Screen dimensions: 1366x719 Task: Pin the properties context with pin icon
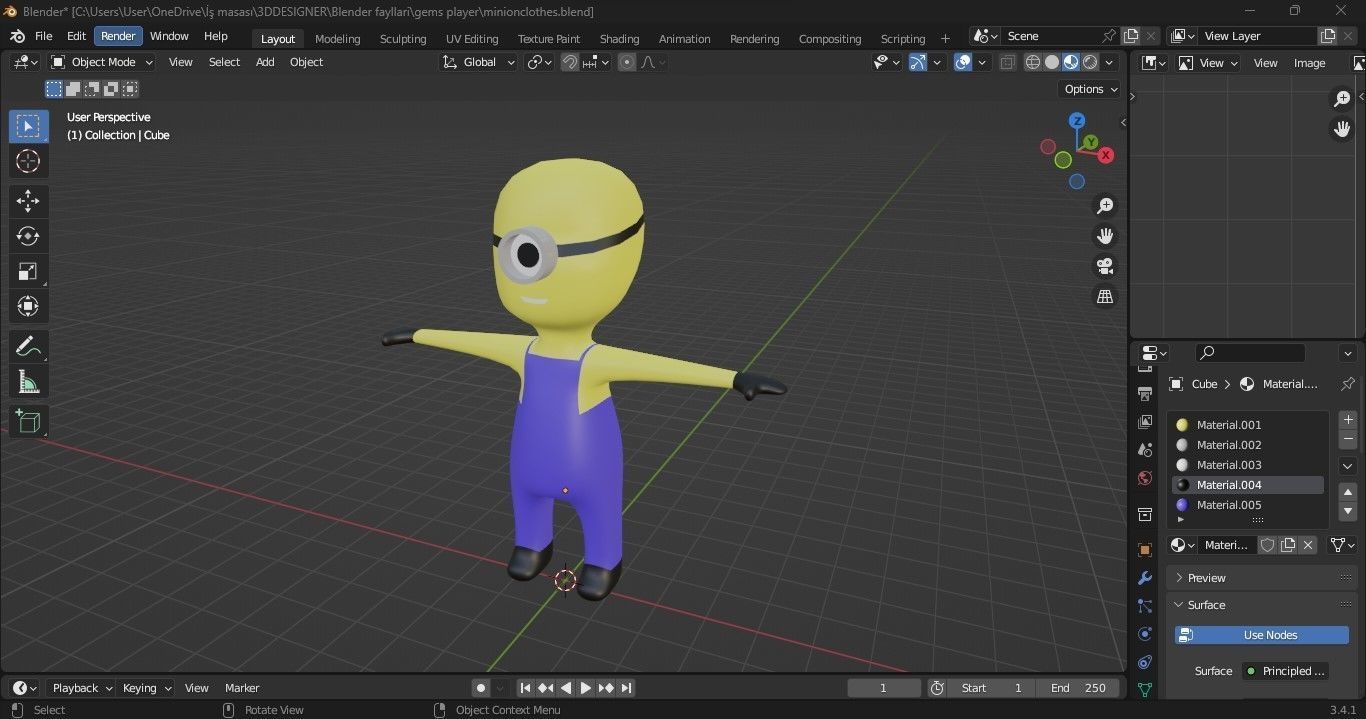pos(1347,384)
